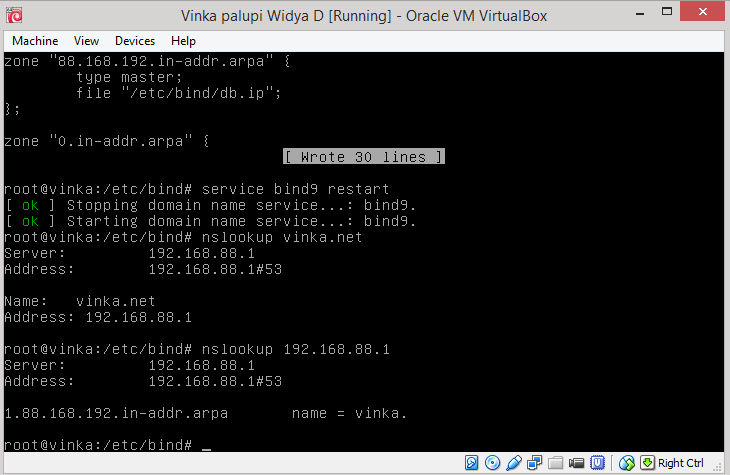Click the 'type master;' line
The width and height of the screenshot is (730, 475).
(129, 77)
